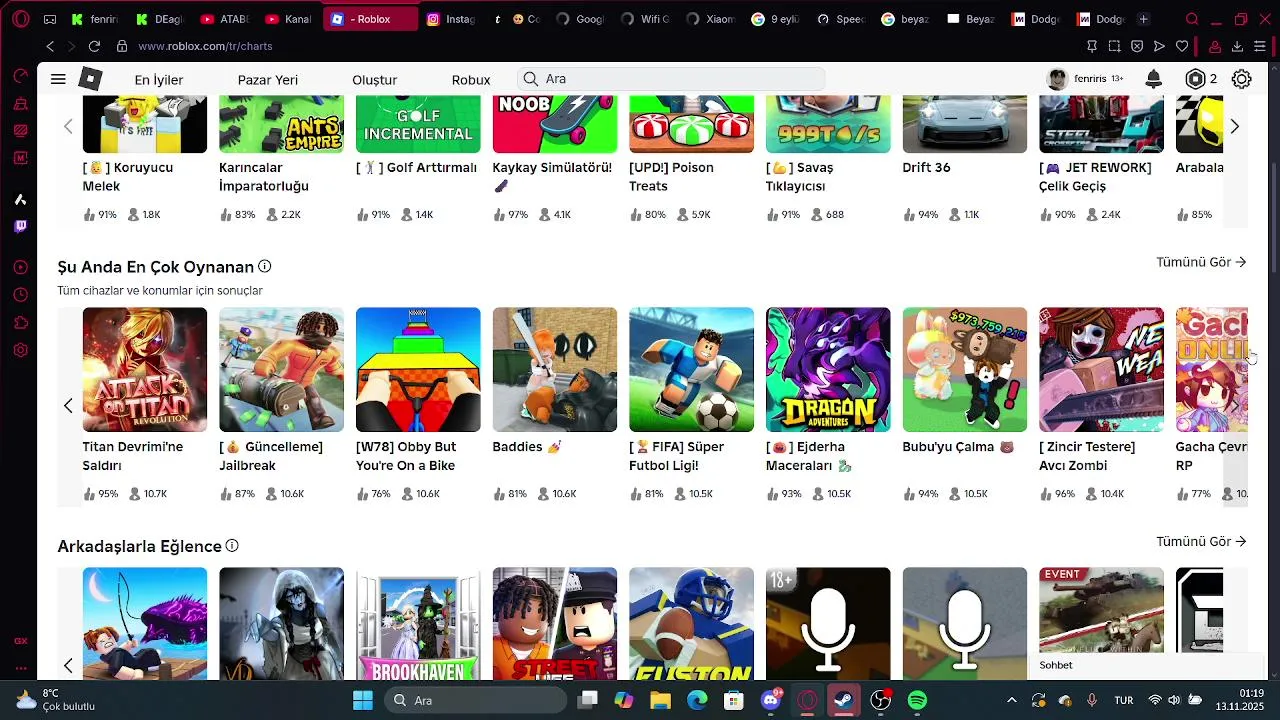Open the Opera sidebar player icon
Viewport: 1280px width, 720px height.
(x=20, y=267)
